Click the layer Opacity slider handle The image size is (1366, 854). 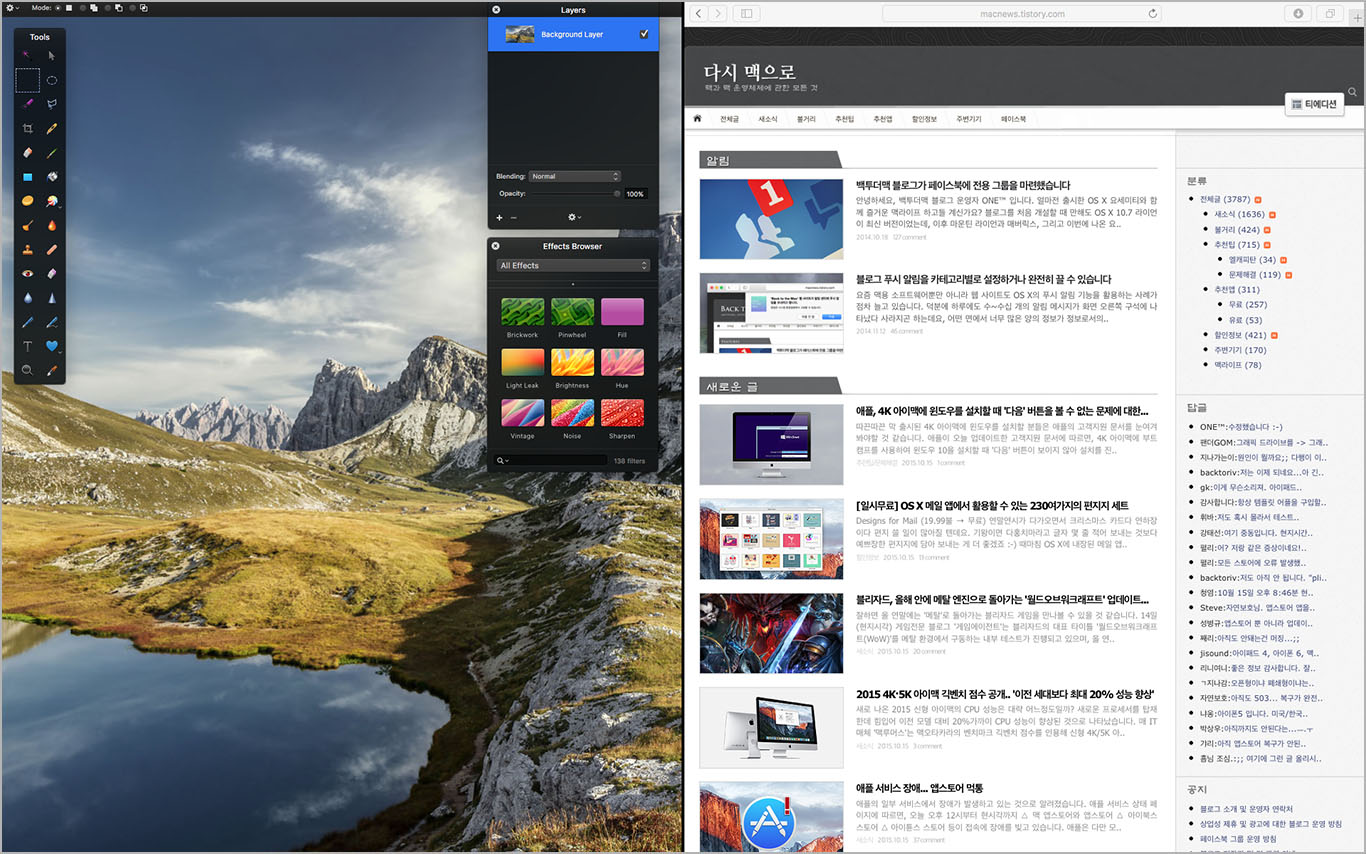click(x=617, y=194)
